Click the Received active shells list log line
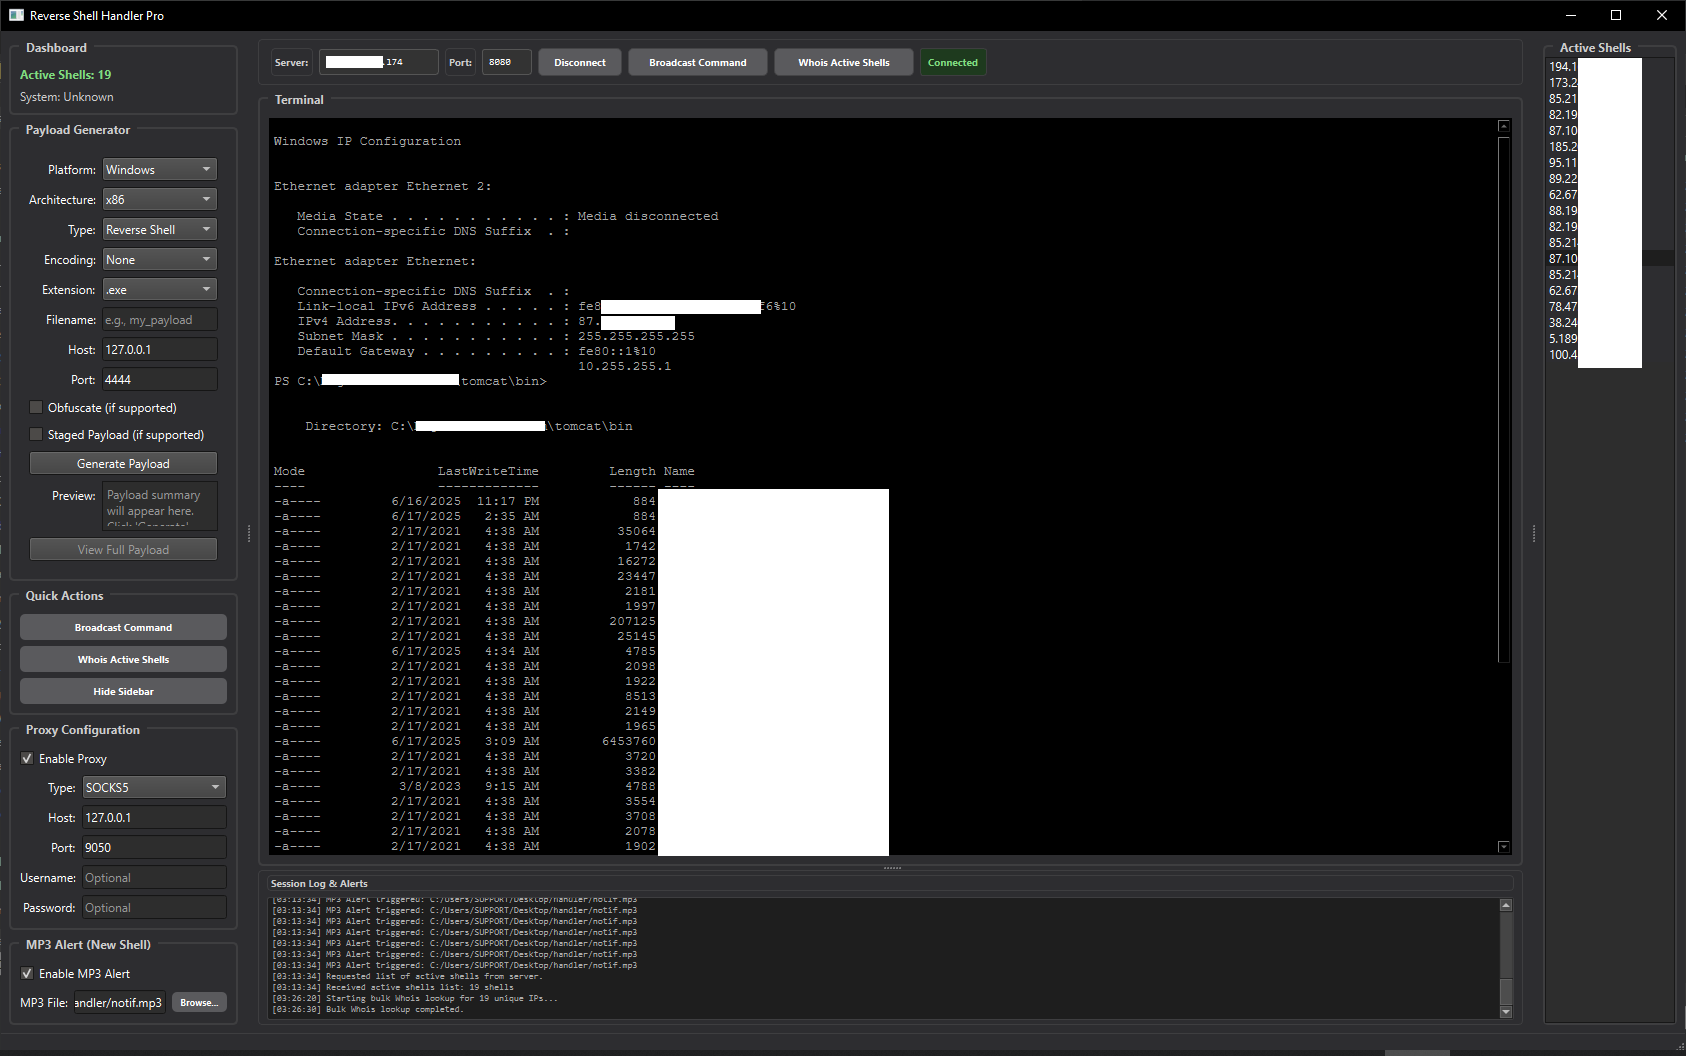Image resolution: width=1686 pixels, height=1056 pixels. tap(393, 987)
